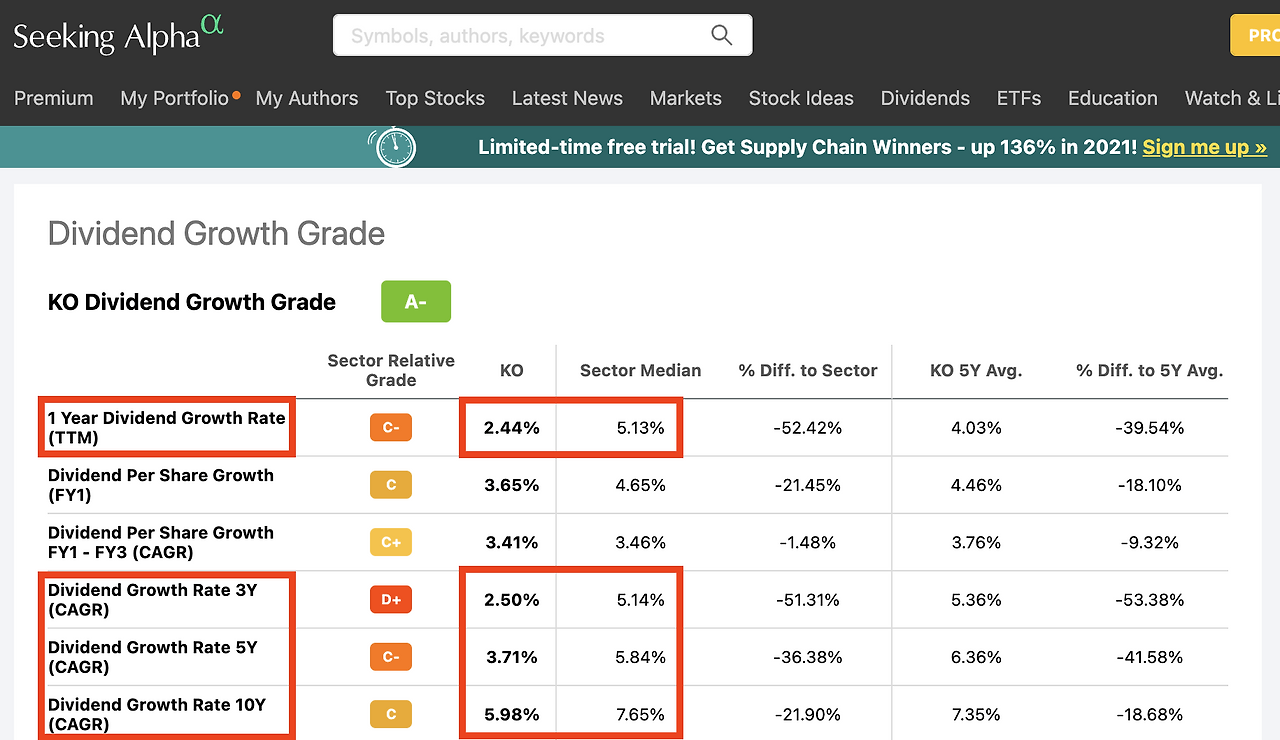Viewport: 1280px width, 740px height.
Task: Open My Authors in the navigation bar
Action: point(307,98)
